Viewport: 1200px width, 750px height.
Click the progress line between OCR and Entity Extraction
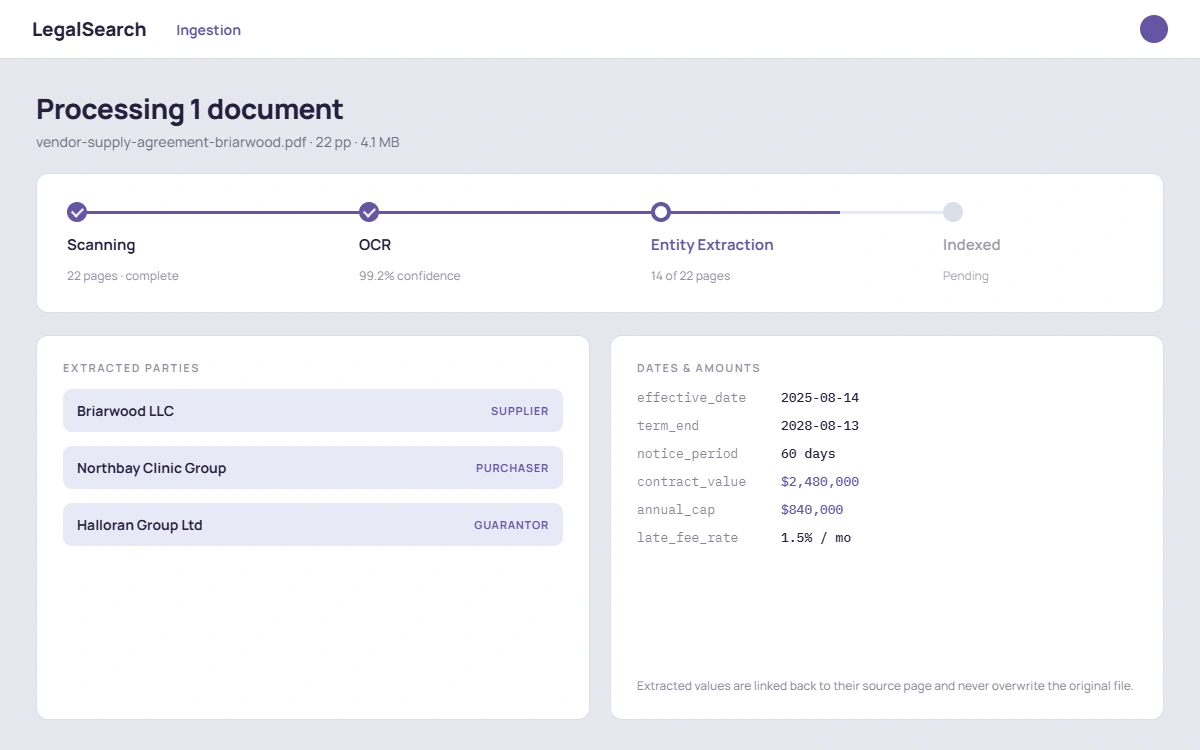tap(515, 212)
